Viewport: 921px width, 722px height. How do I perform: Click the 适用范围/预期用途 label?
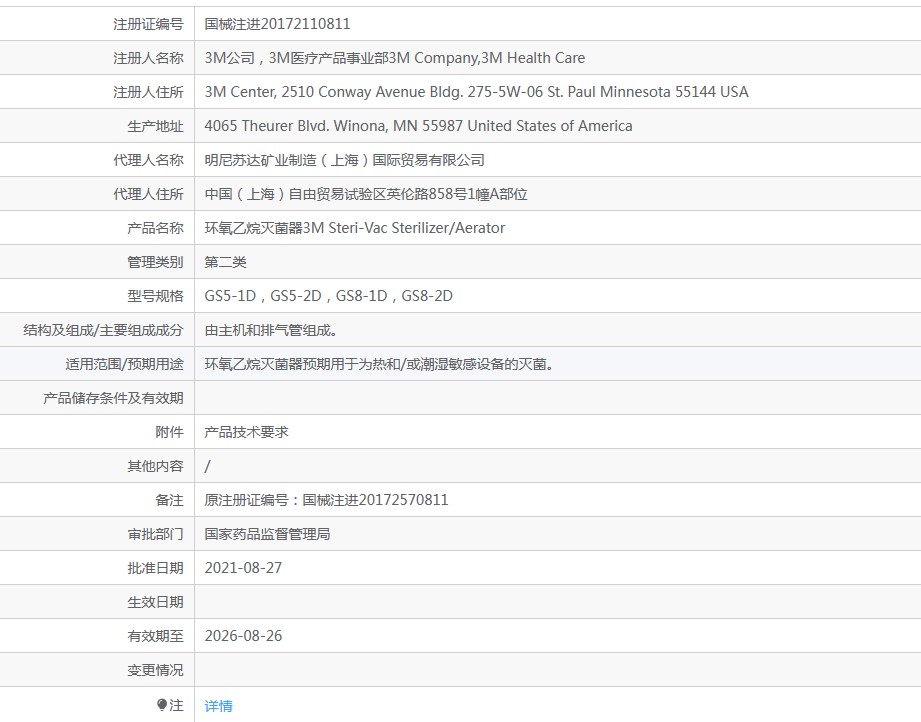[125, 364]
